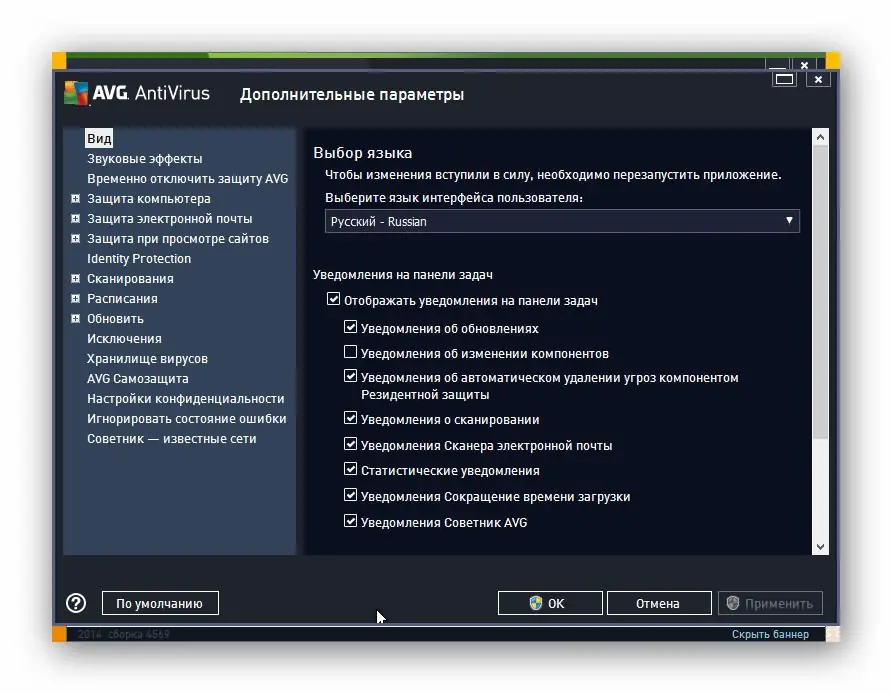Expand the 'Сканирования' tree node
Image resolution: width=892 pixels, height=694 pixels.
coord(75,278)
